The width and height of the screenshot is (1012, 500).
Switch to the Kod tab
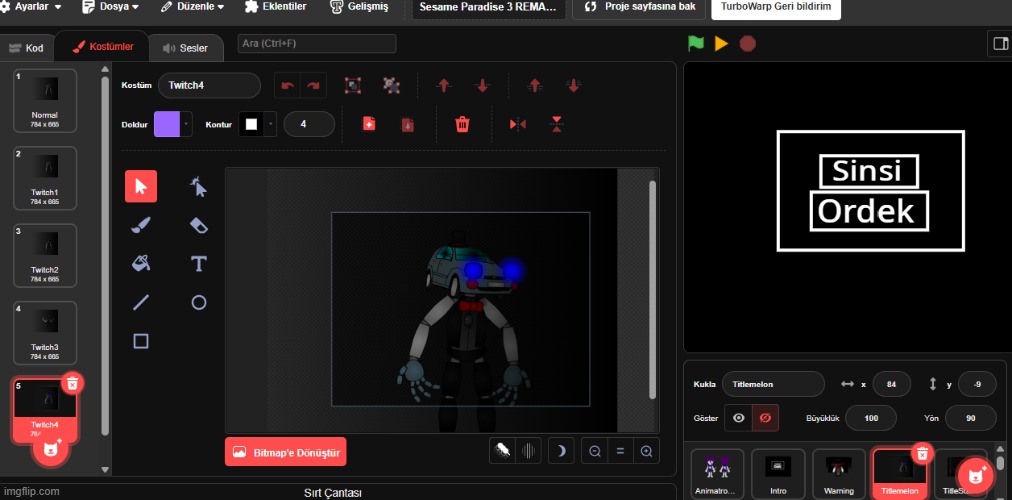pos(27,48)
